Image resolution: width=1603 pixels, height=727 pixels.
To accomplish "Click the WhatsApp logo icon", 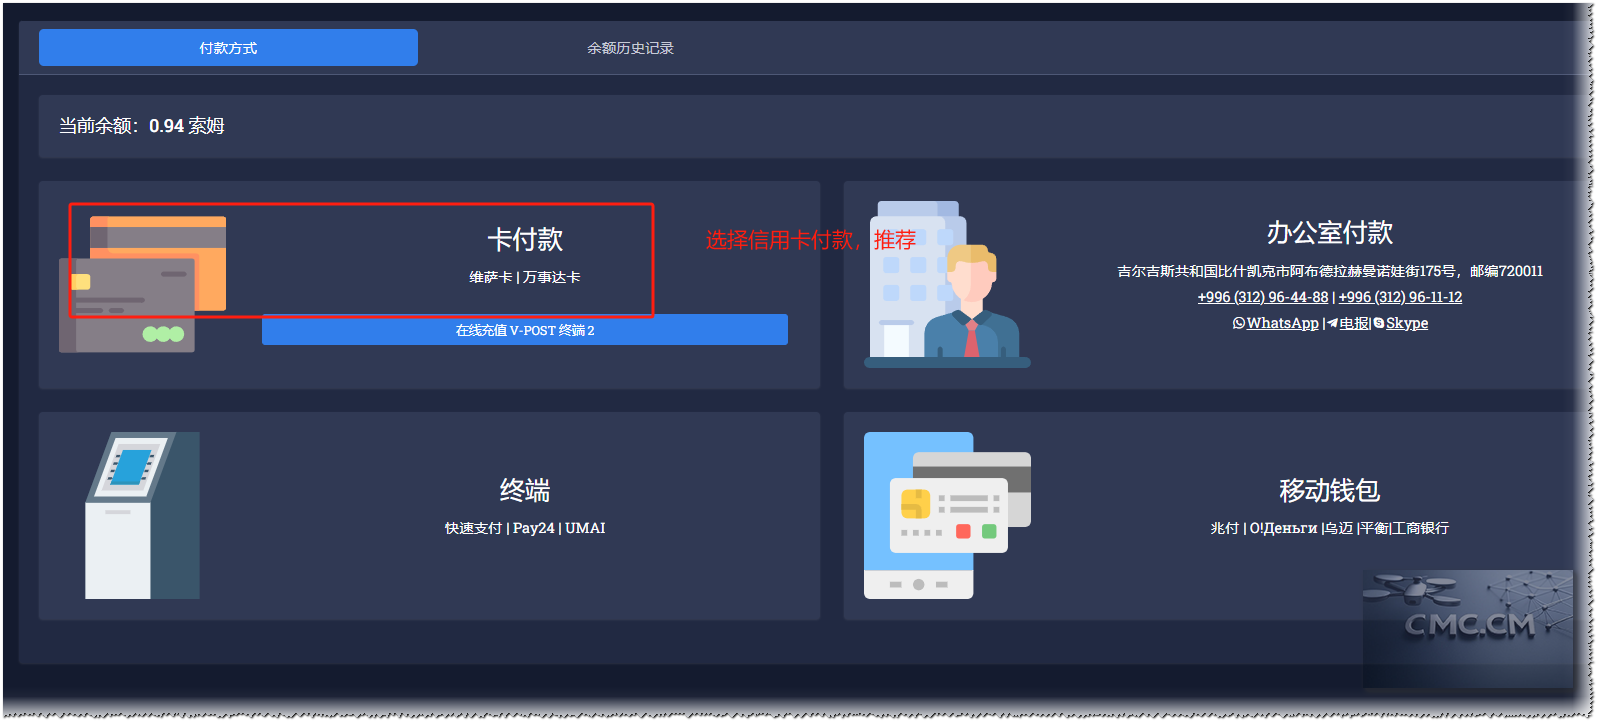I will [1239, 323].
